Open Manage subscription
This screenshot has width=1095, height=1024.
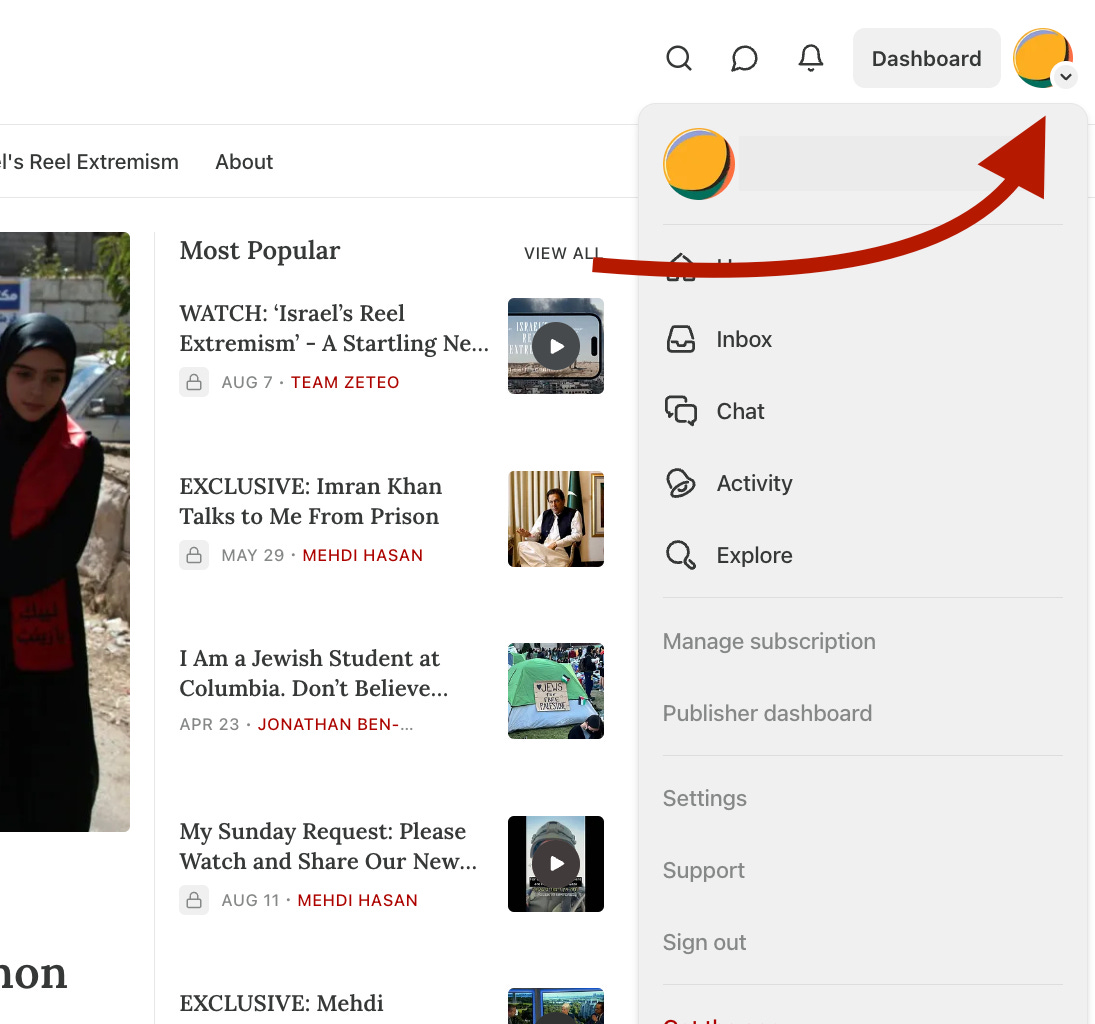pos(769,641)
